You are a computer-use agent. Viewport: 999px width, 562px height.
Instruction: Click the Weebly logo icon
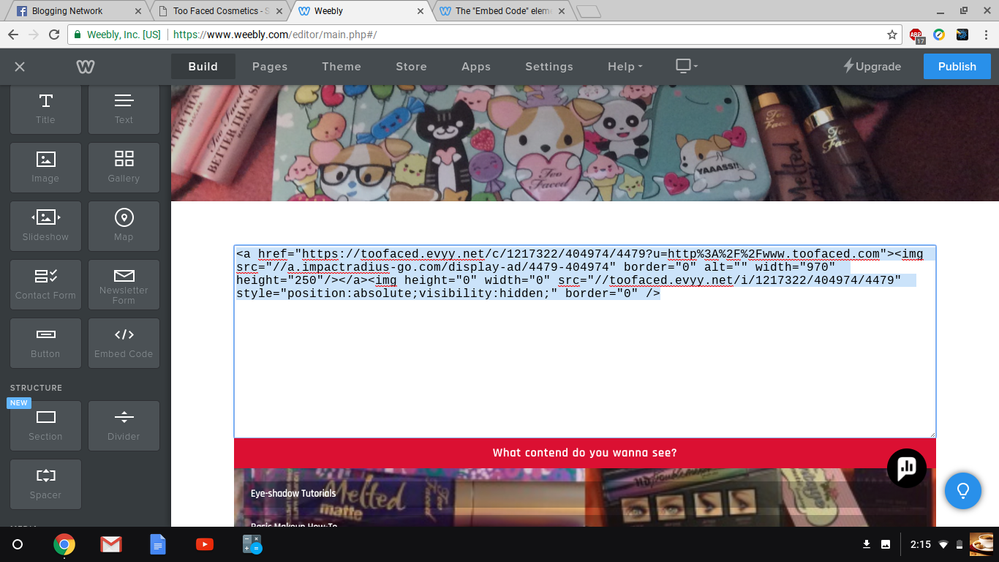(x=85, y=66)
